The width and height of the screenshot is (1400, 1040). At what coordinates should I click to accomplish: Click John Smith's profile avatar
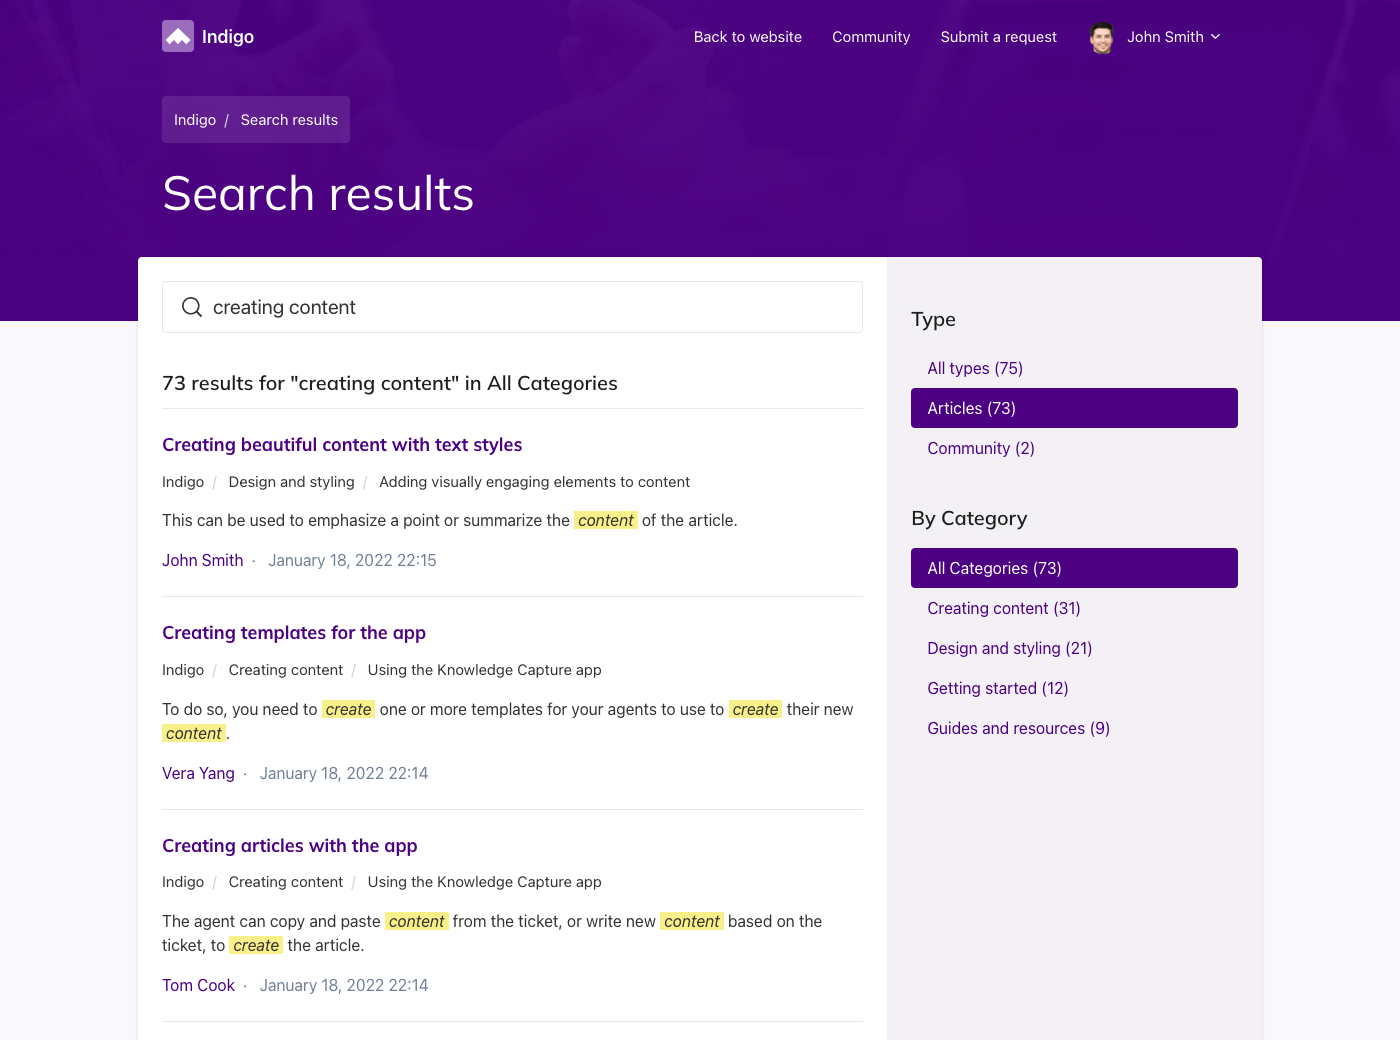(x=1102, y=37)
